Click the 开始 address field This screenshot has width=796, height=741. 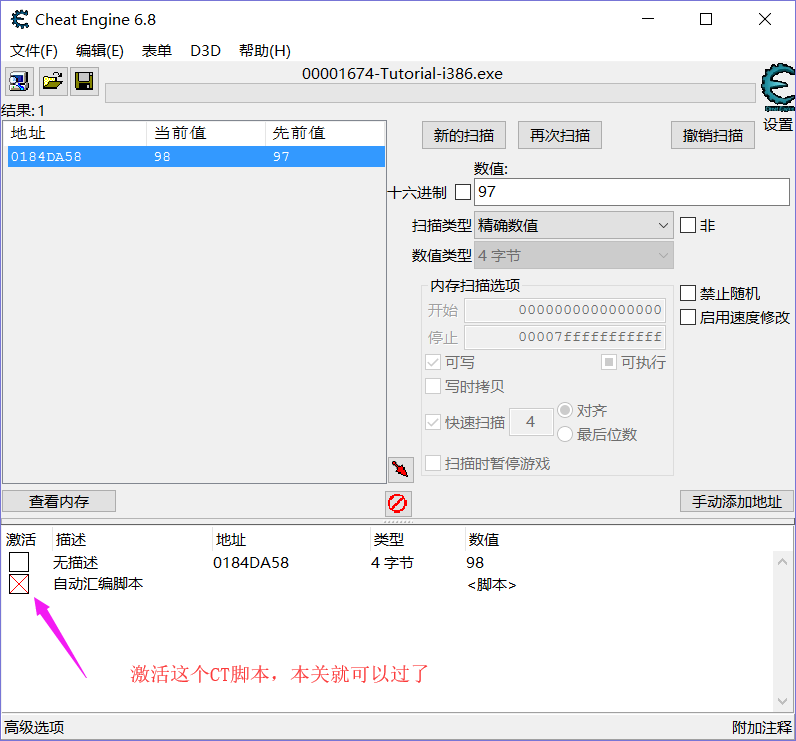pos(565,310)
